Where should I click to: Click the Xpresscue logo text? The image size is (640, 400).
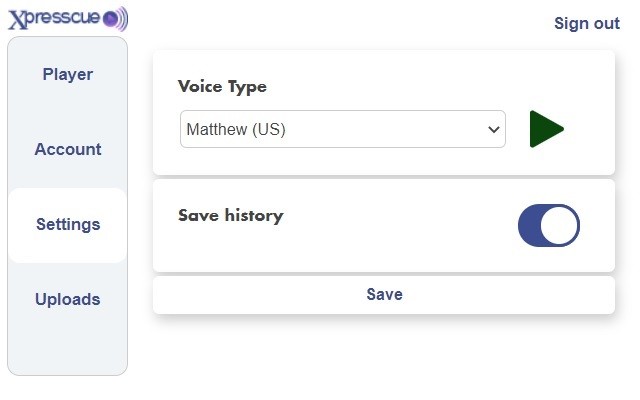pyautogui.click(x=50, y=18)
